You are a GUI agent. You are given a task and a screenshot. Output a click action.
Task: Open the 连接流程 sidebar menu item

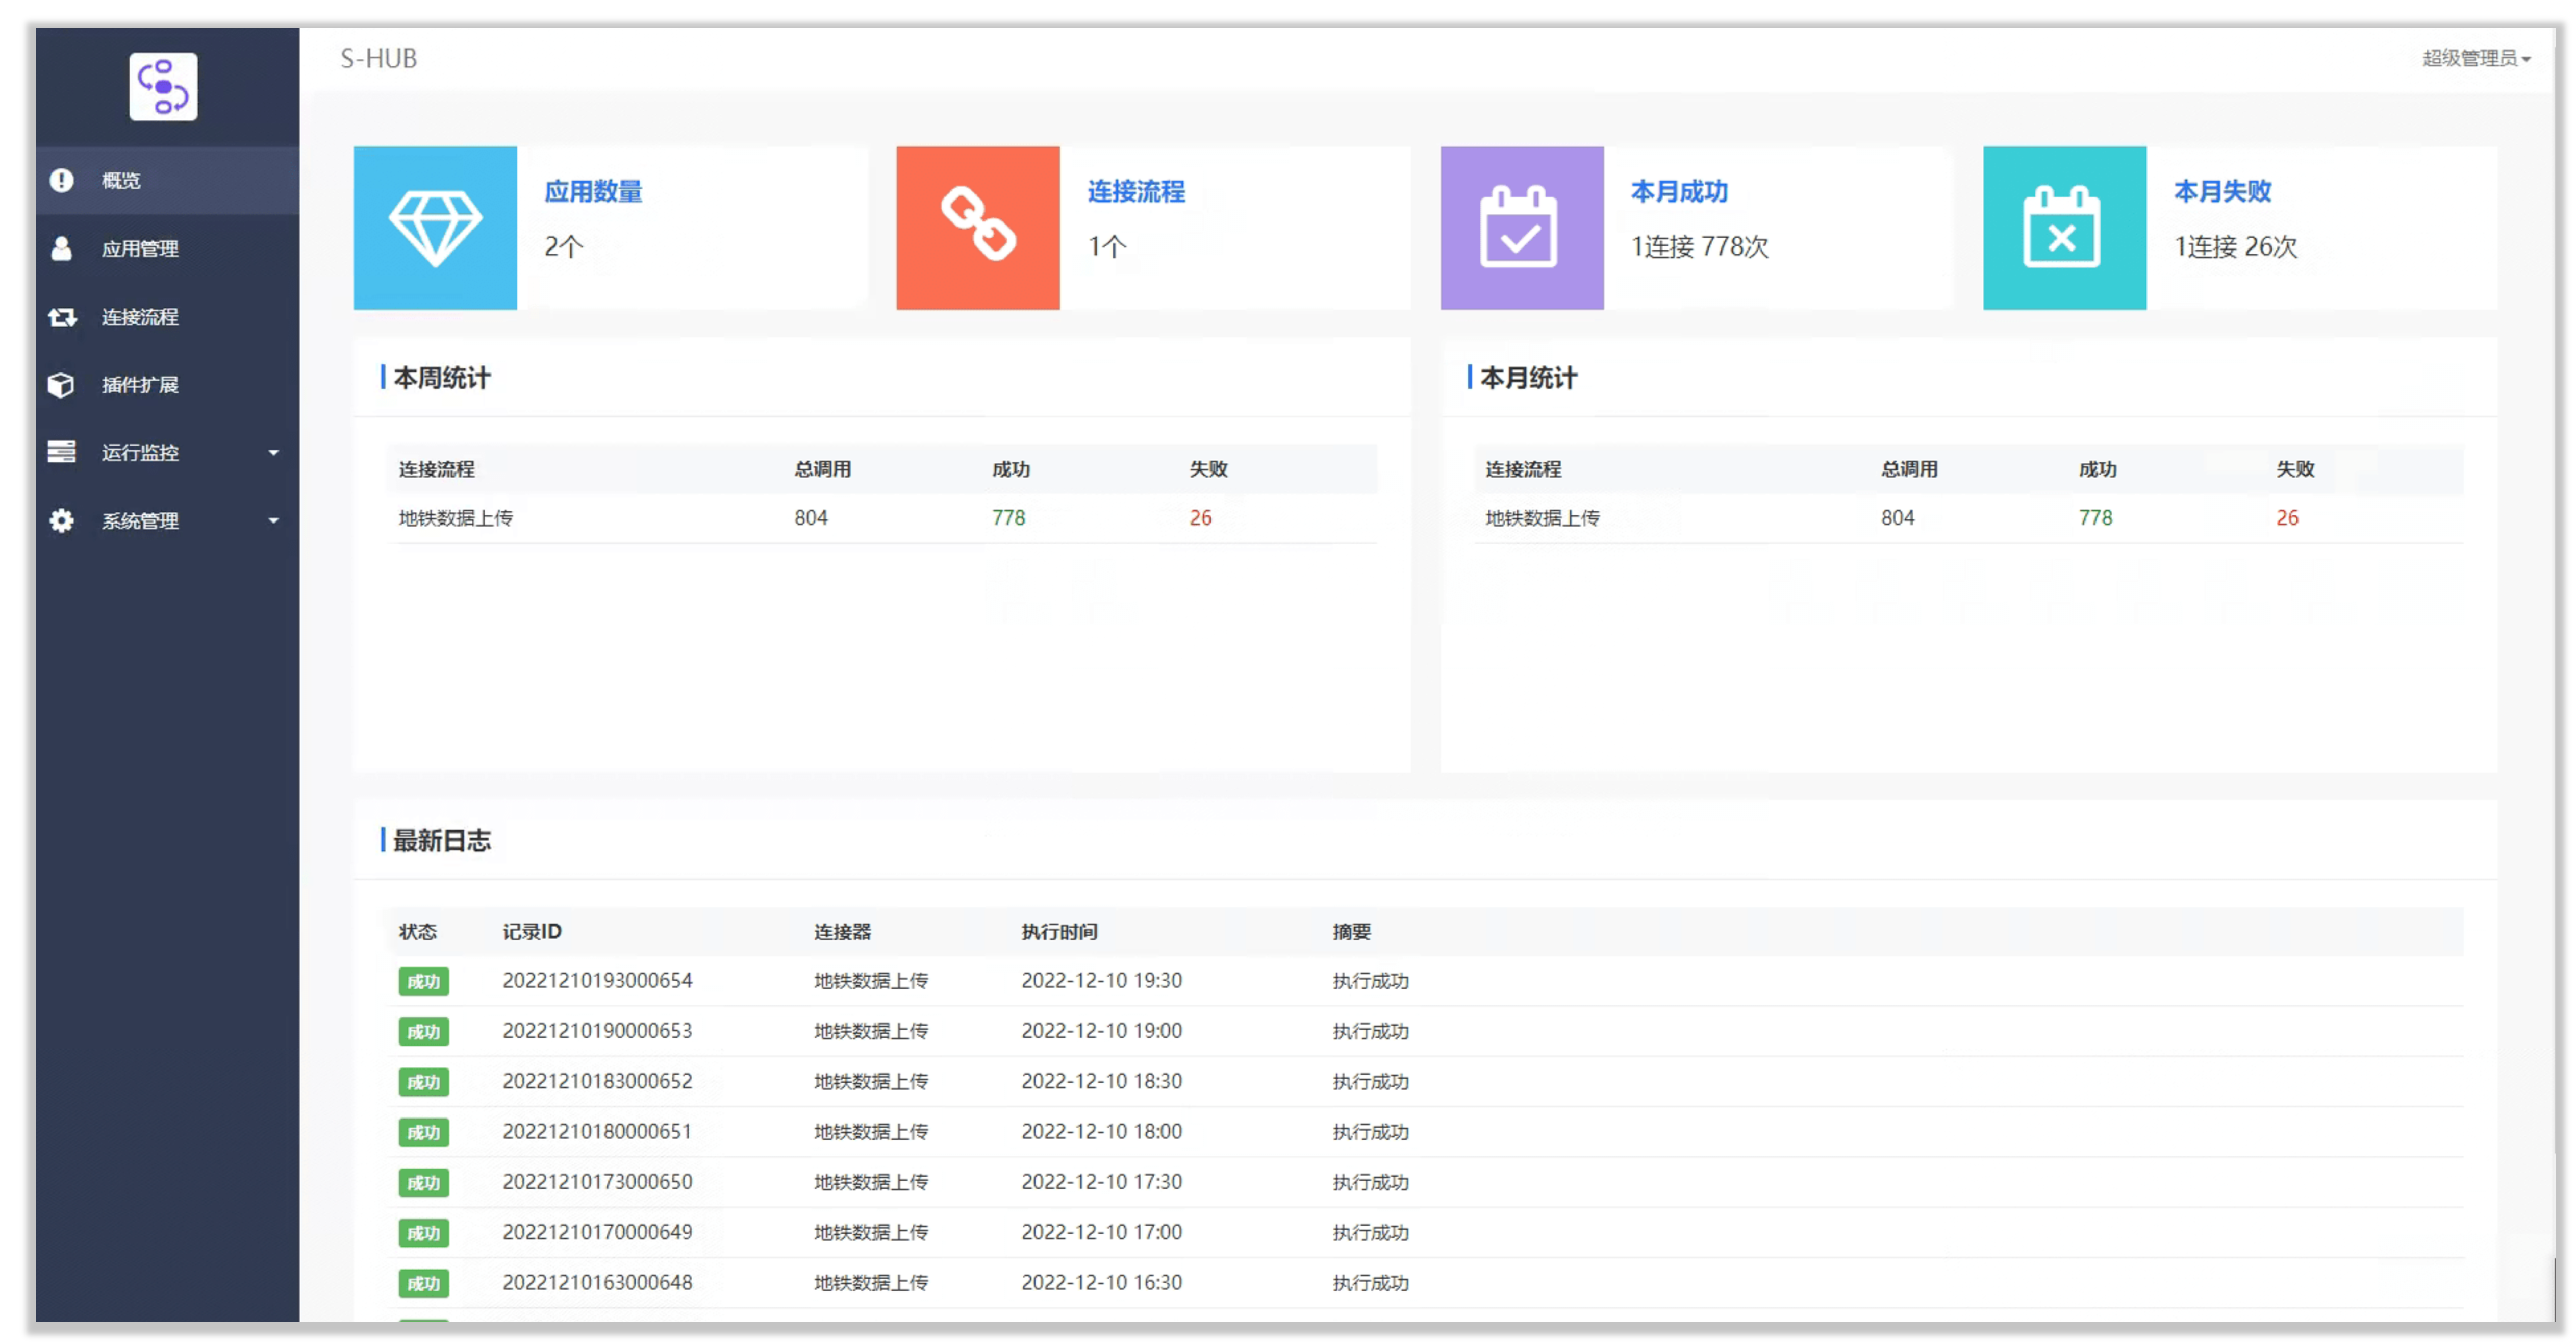click(167, 317)
